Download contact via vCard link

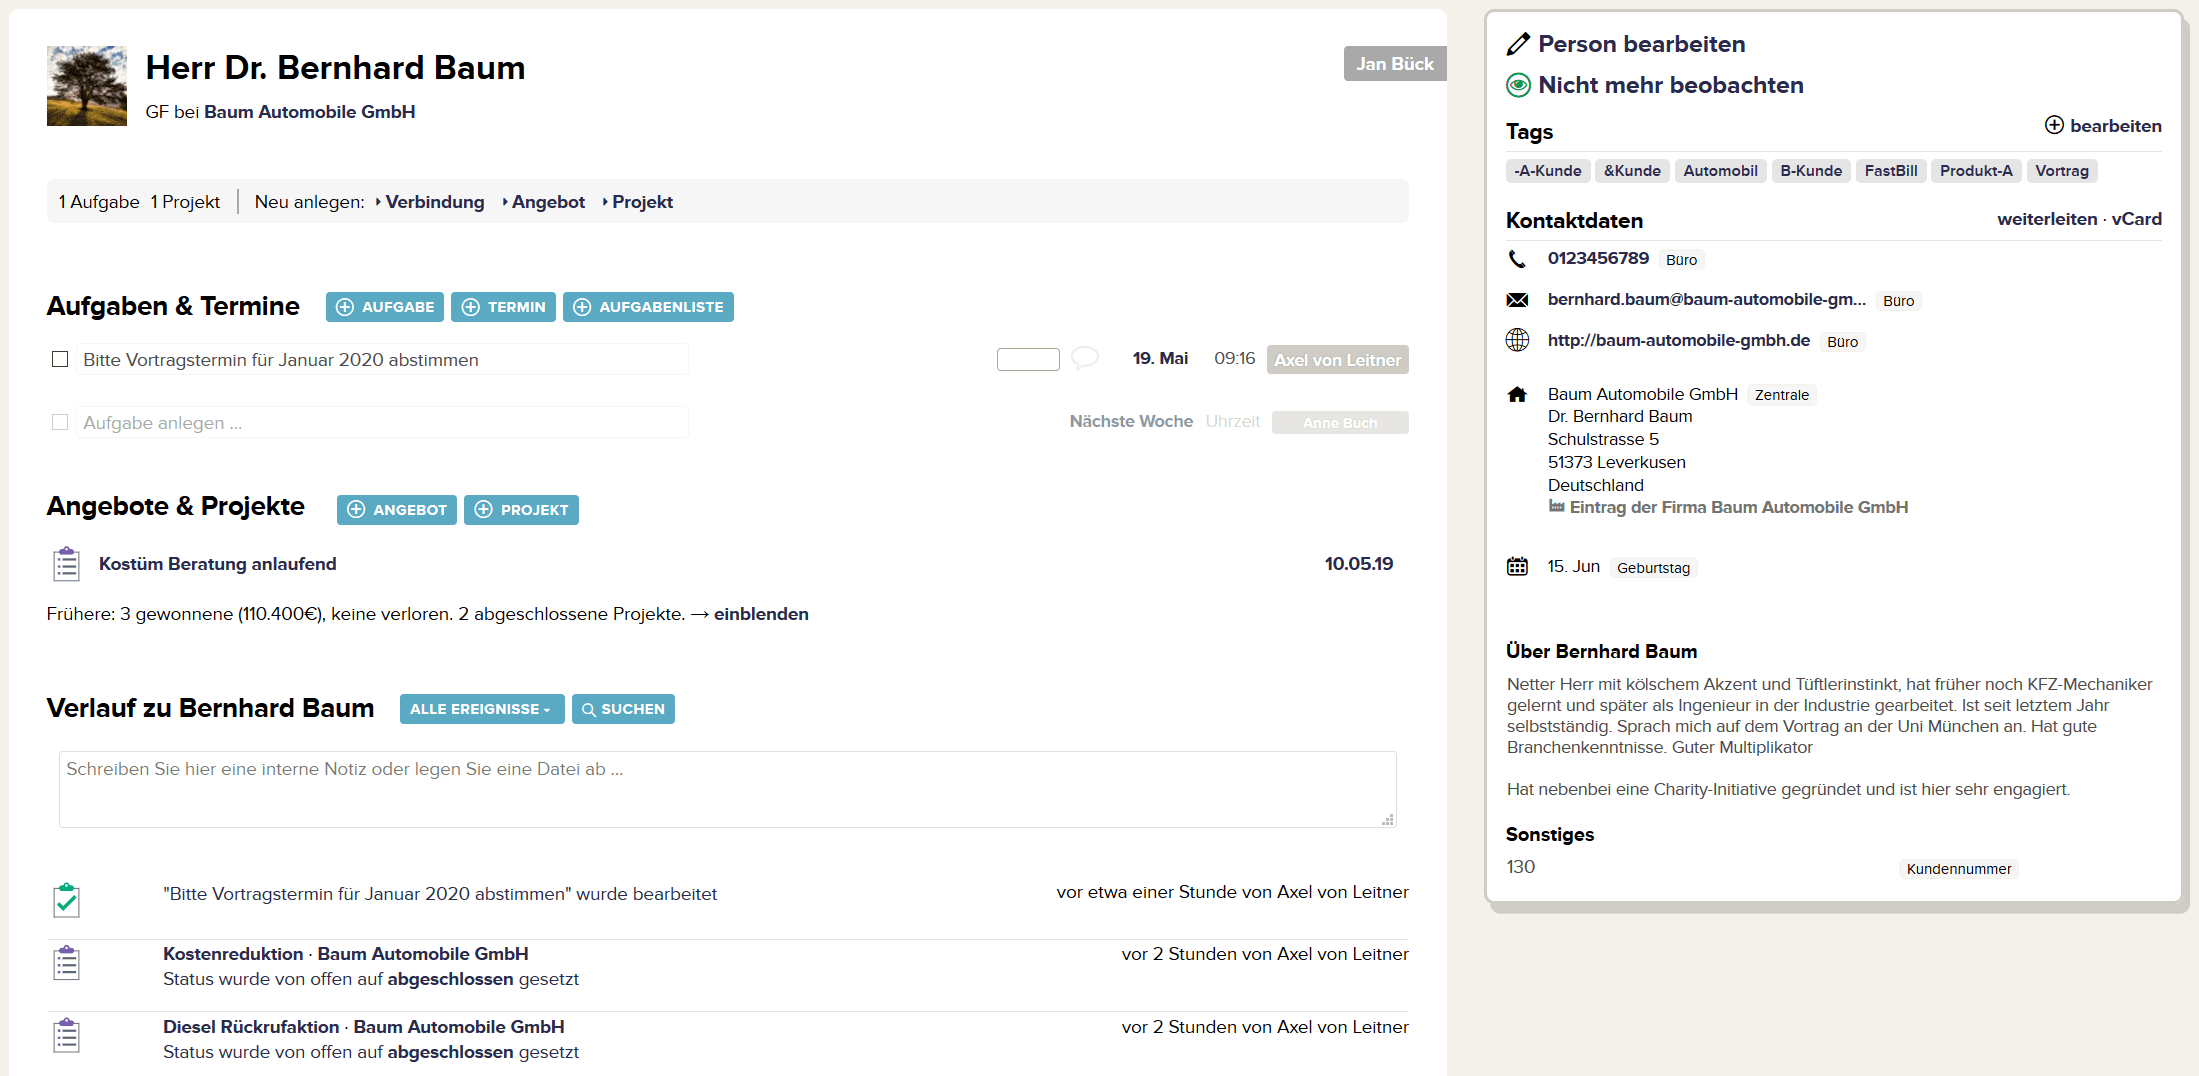pos(2136,219)
